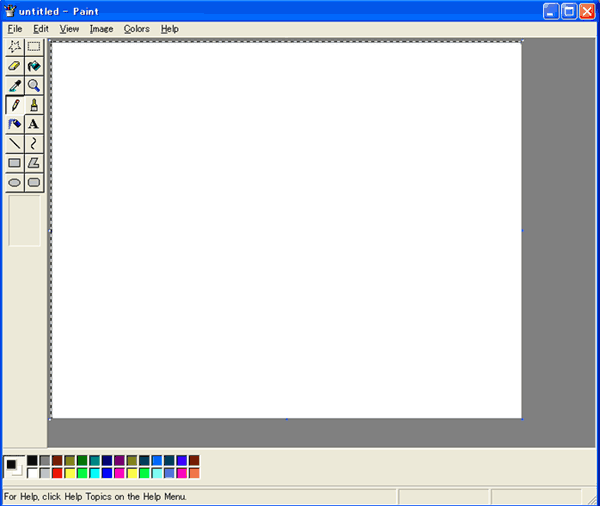Pick the orange palette swatch
This screenshot has height=506, width=600.
point(194,473)
